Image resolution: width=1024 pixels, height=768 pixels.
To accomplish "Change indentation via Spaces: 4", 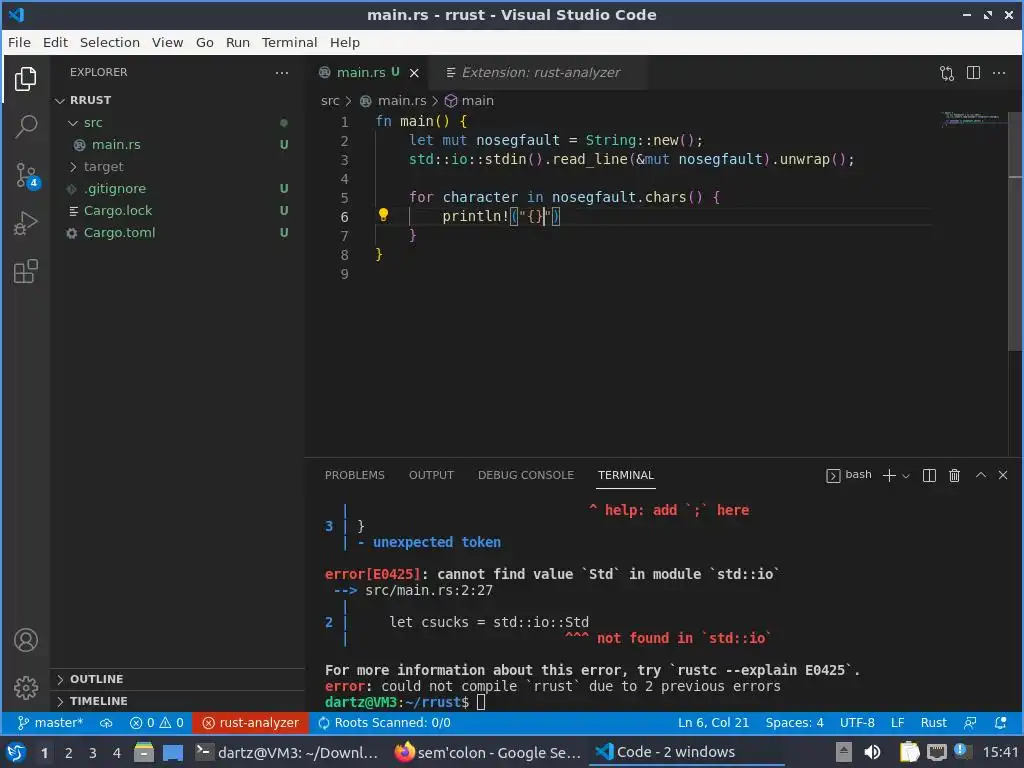I will point(794,722).
